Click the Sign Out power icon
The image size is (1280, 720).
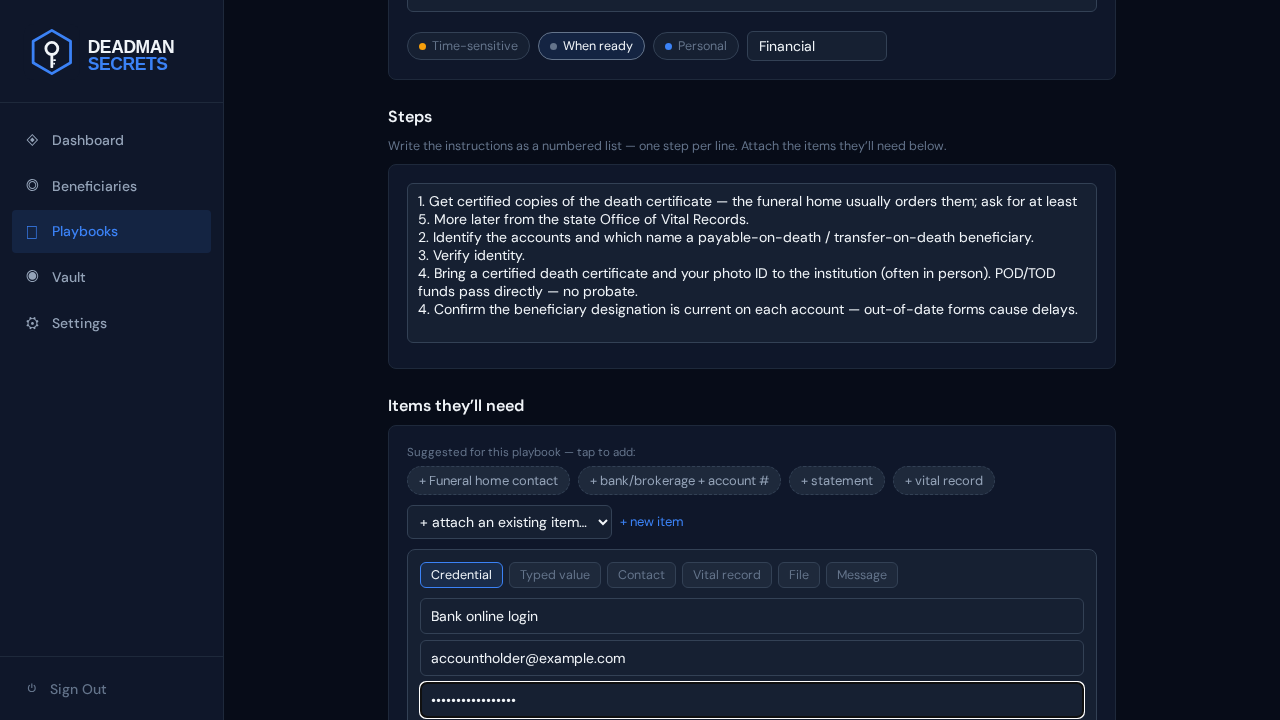[32, 688]
